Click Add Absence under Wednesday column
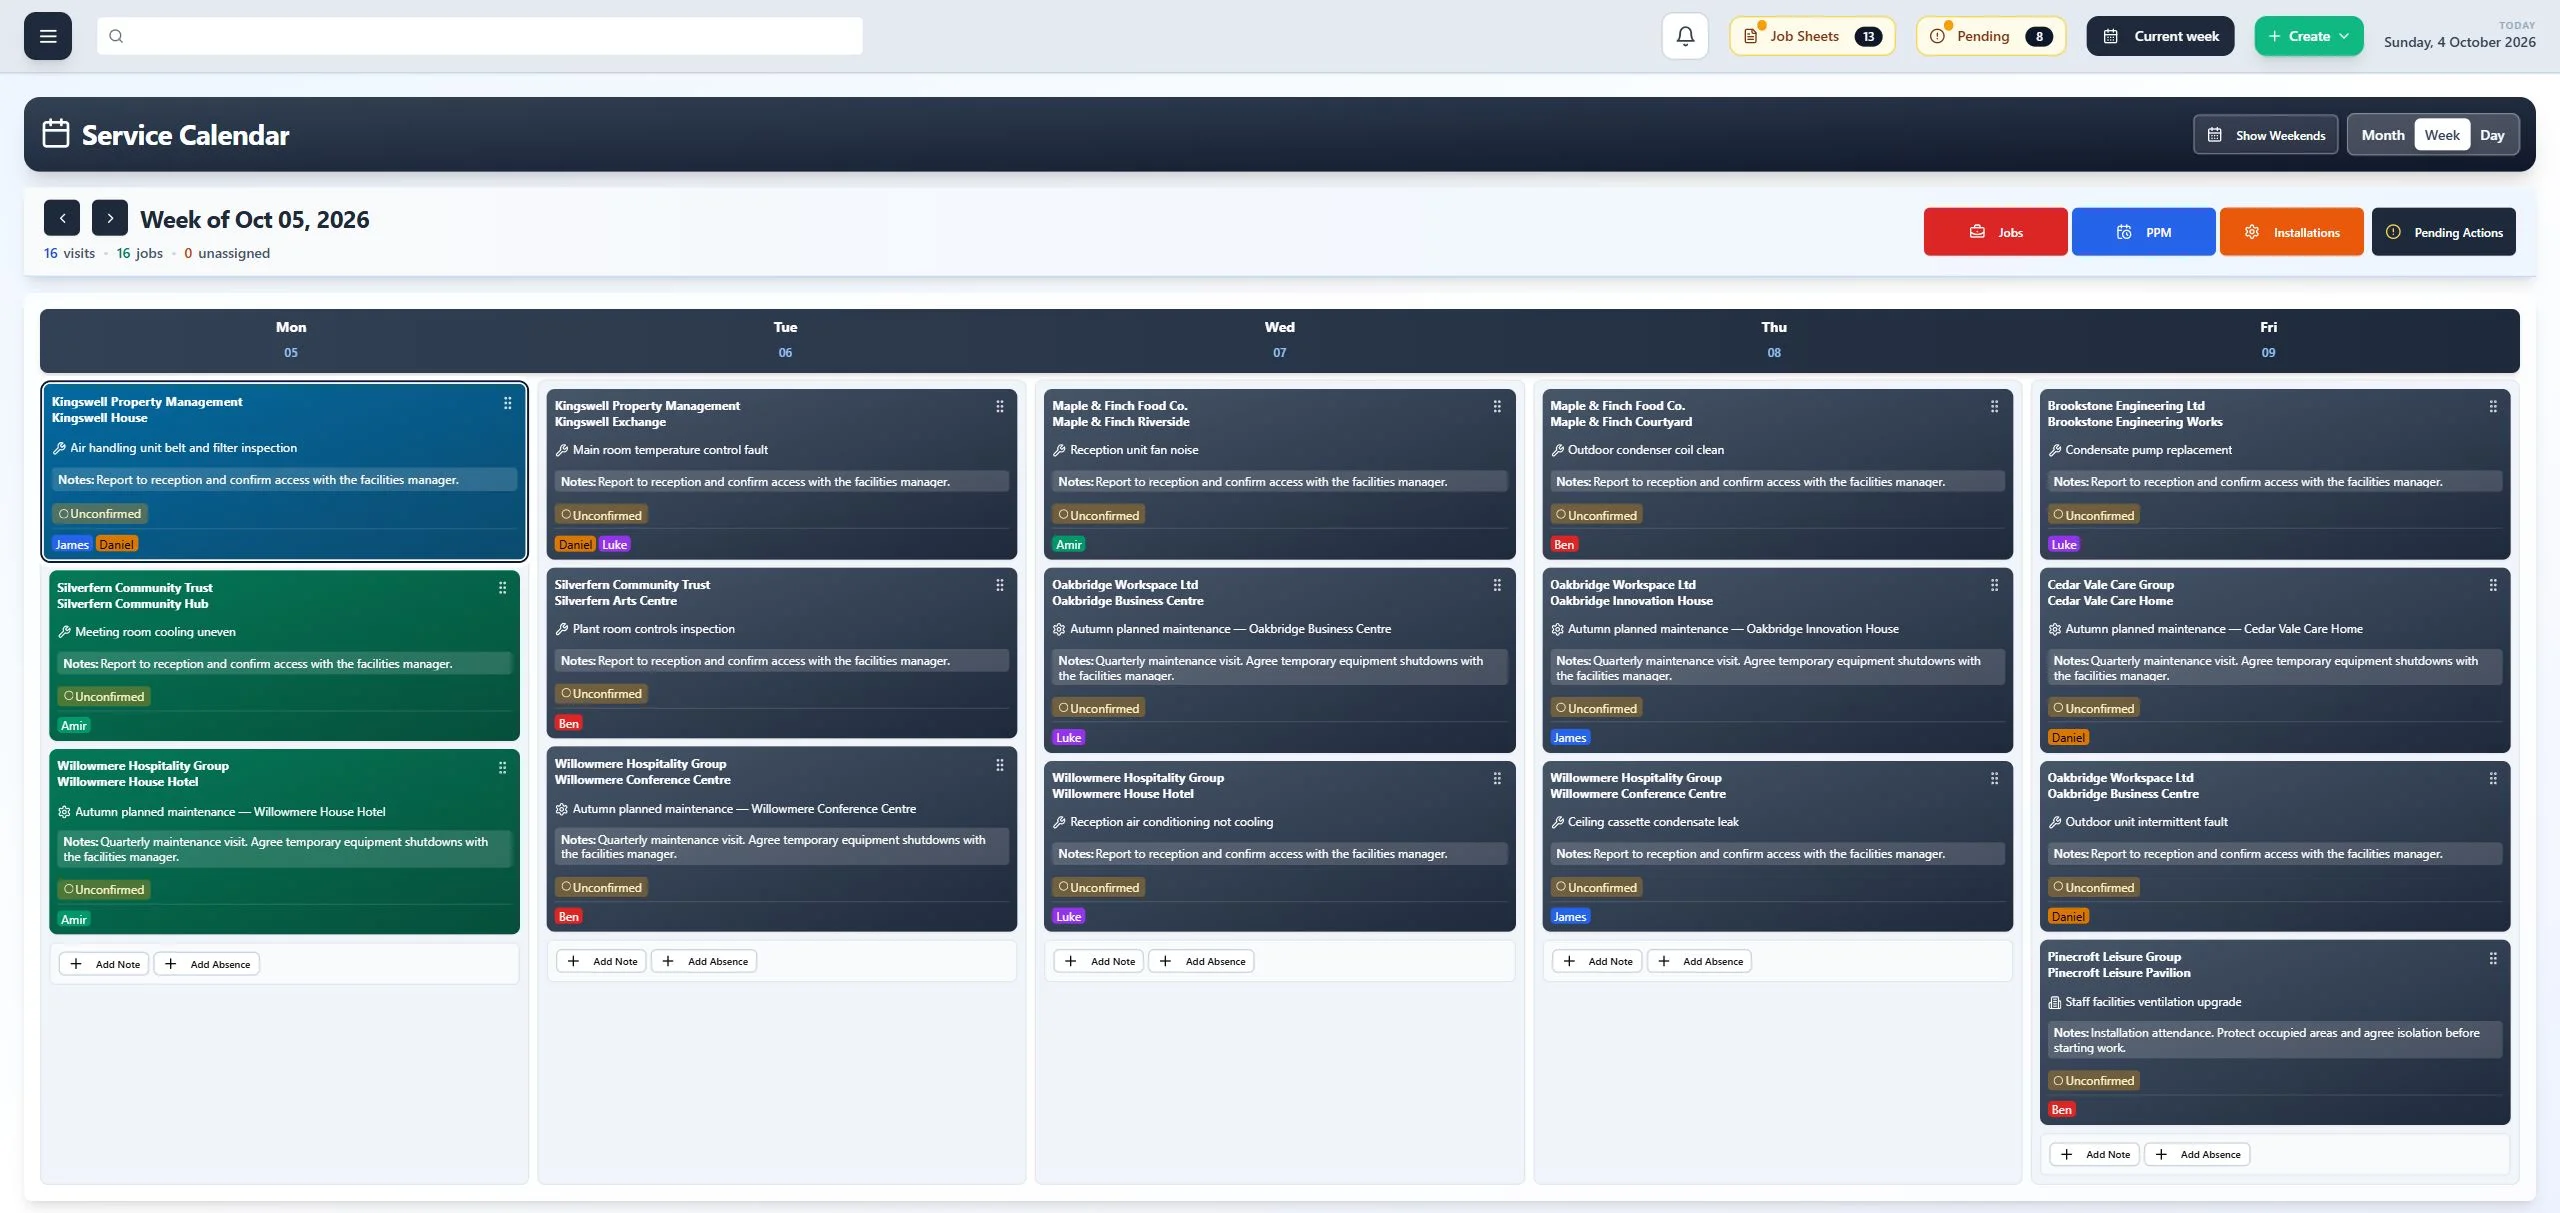Viewport: 2560px width, 1213px height. tap(1201, 961)
